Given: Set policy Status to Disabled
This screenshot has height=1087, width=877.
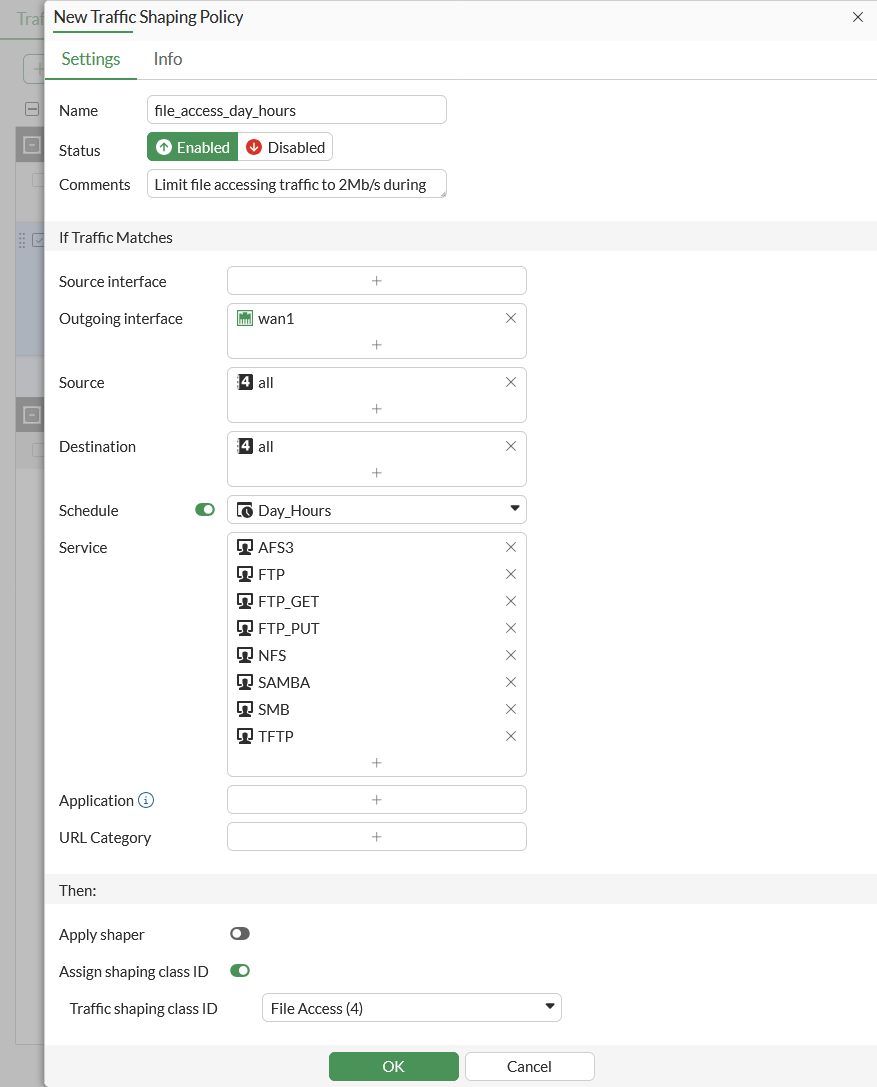Looking at the screenshot, I should [285, 146].
